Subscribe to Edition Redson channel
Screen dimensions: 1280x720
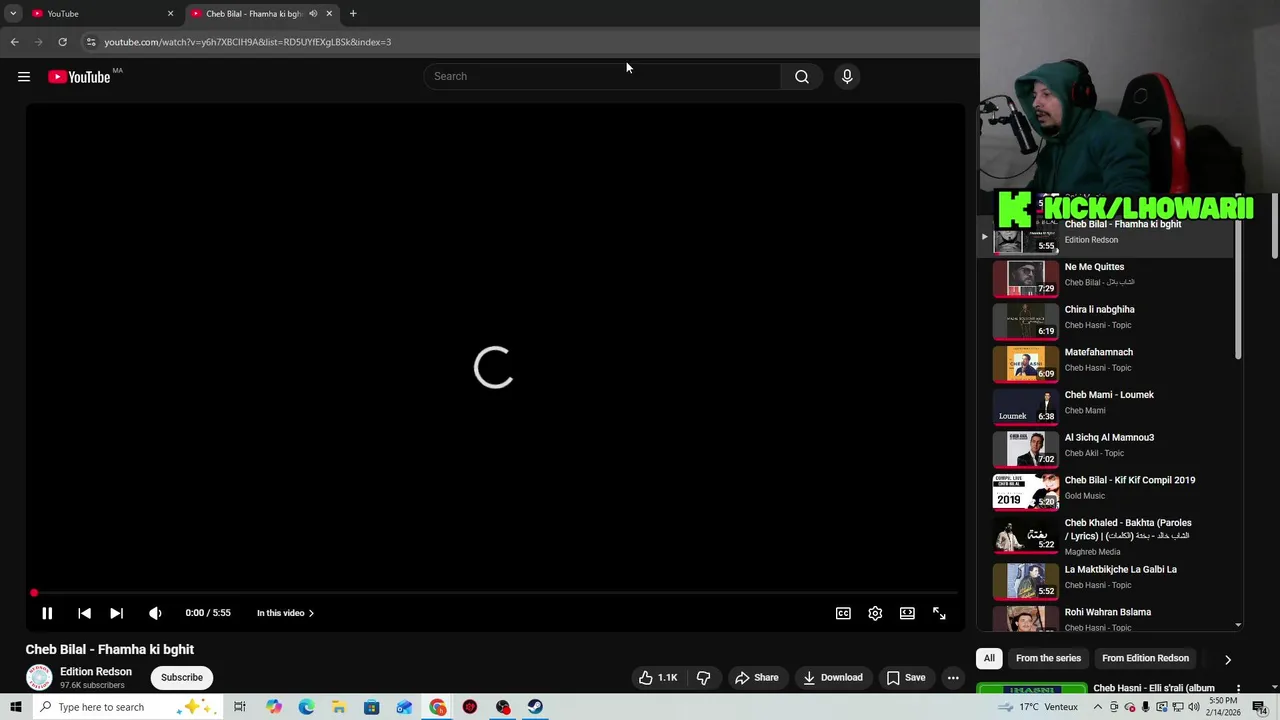pos(182,677)
